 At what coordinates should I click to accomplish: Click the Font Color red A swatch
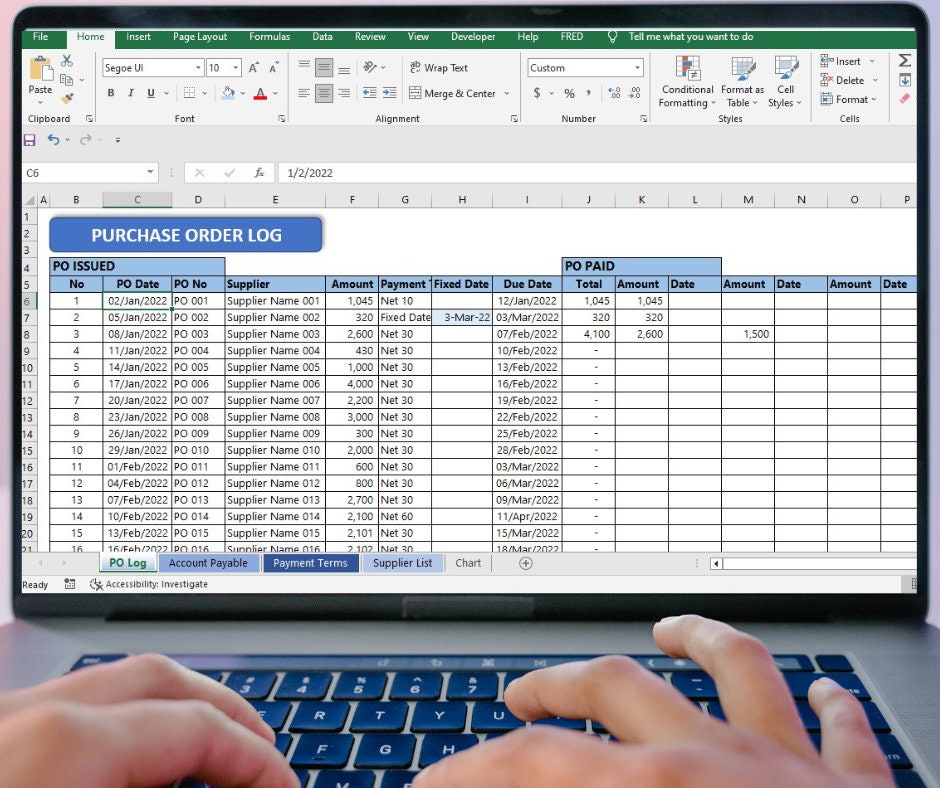[260, 94]
